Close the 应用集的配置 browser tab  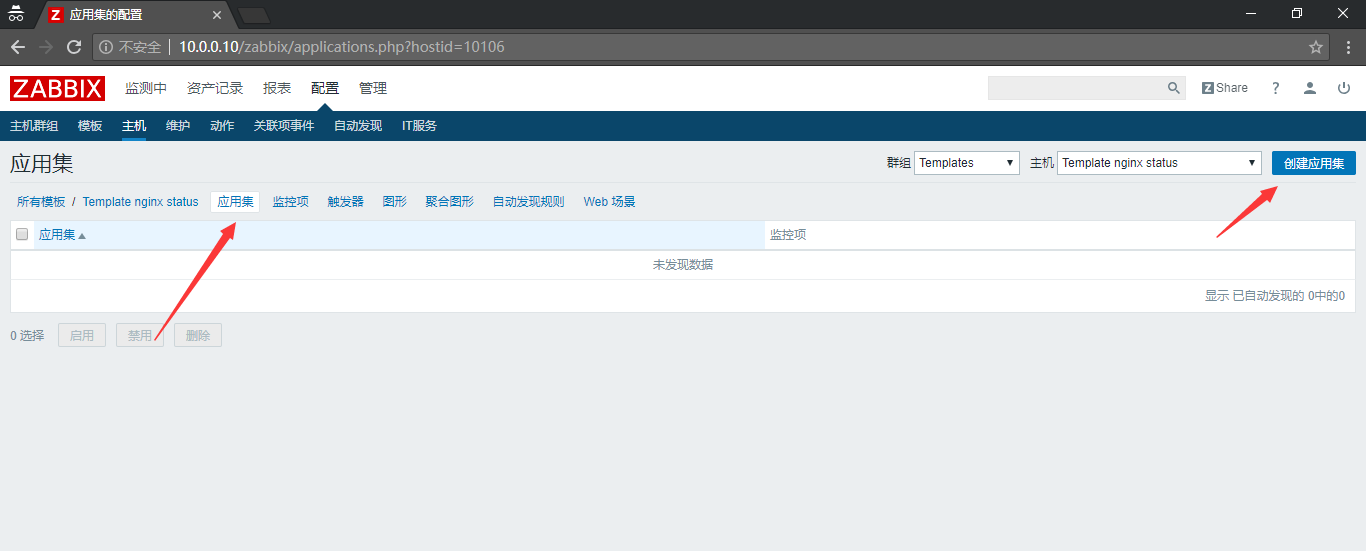217,15
